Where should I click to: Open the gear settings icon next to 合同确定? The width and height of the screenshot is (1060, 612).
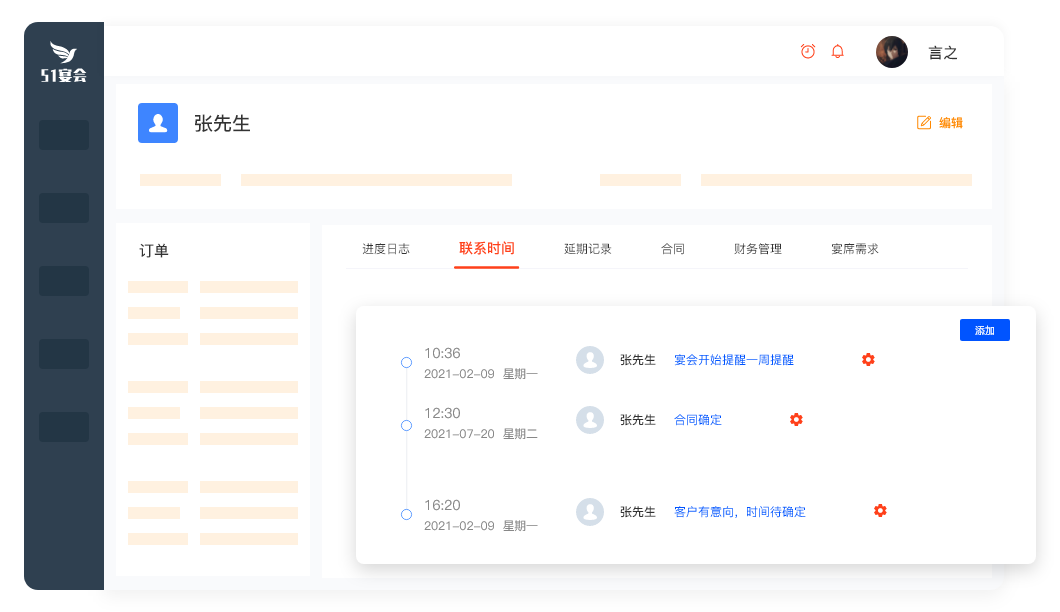[795, 420]
